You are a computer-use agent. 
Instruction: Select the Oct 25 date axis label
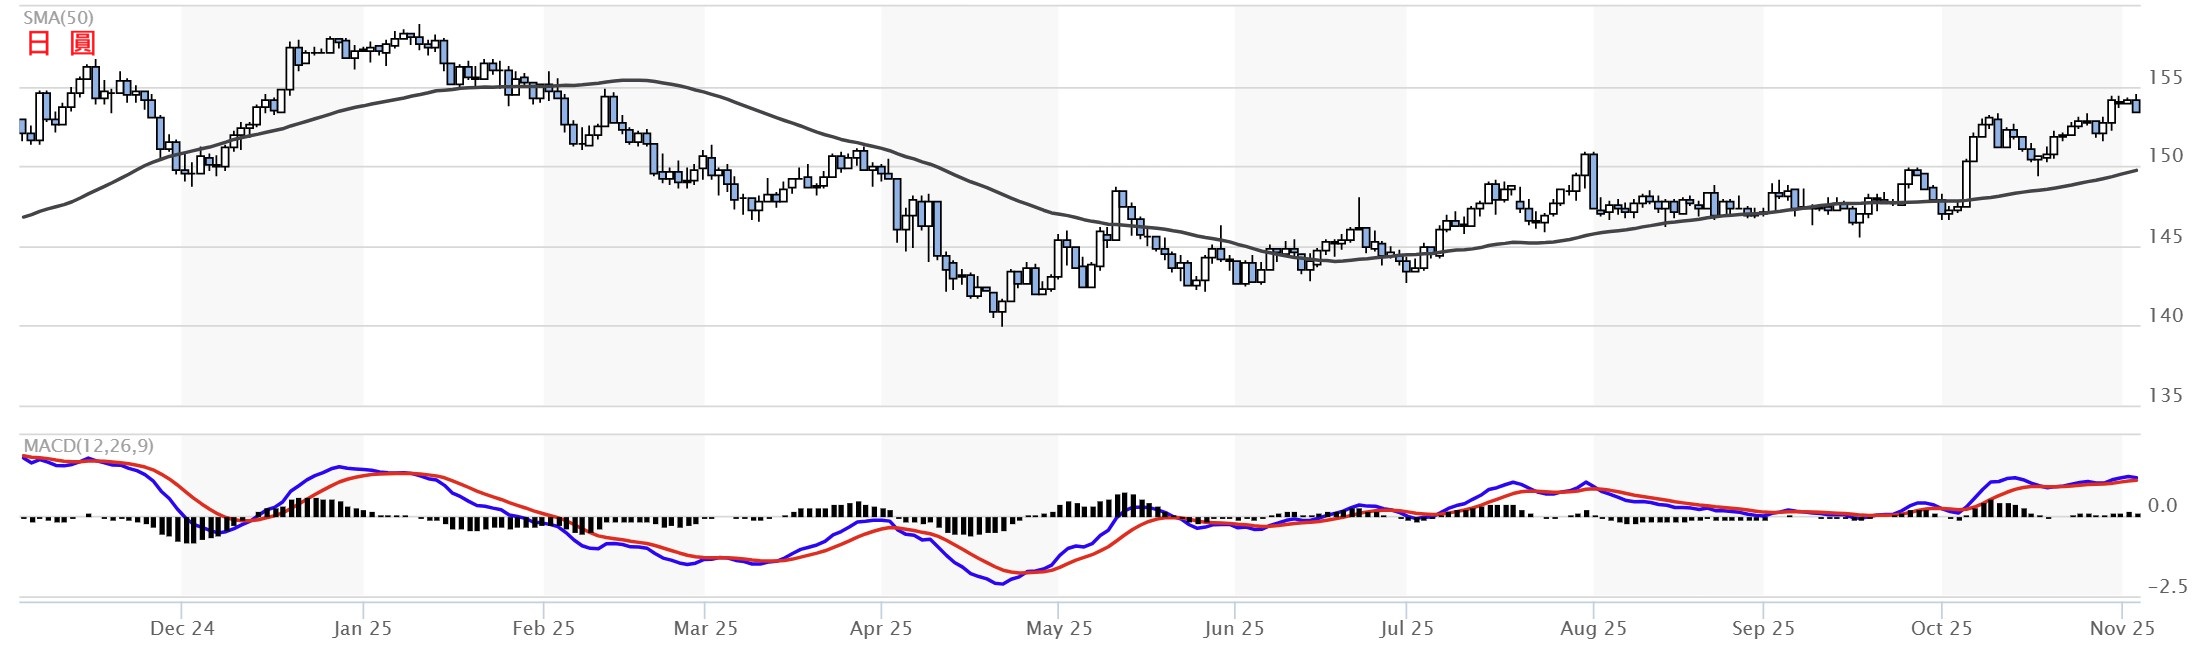(1941, 628)
